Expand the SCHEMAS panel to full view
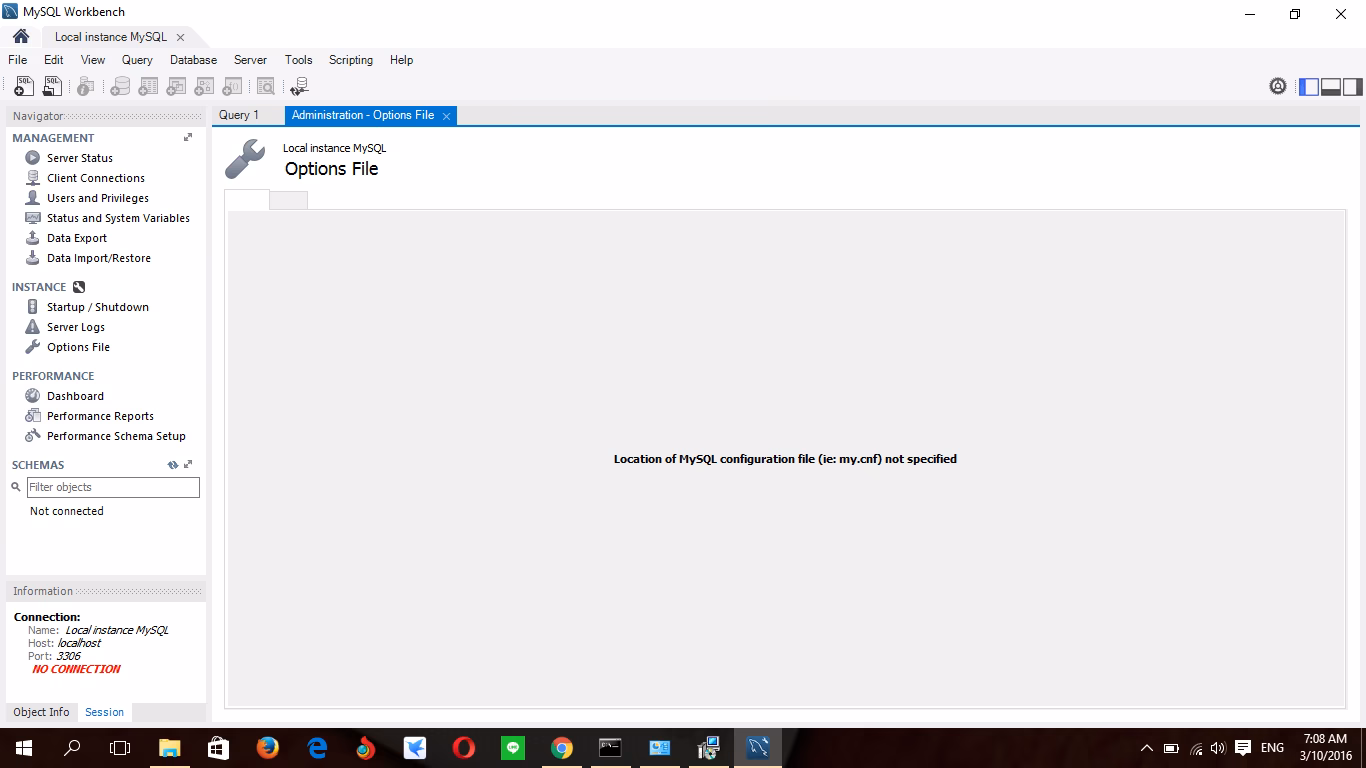The height and width of the screenshot is (768, 1366). (x=186, y=464)
